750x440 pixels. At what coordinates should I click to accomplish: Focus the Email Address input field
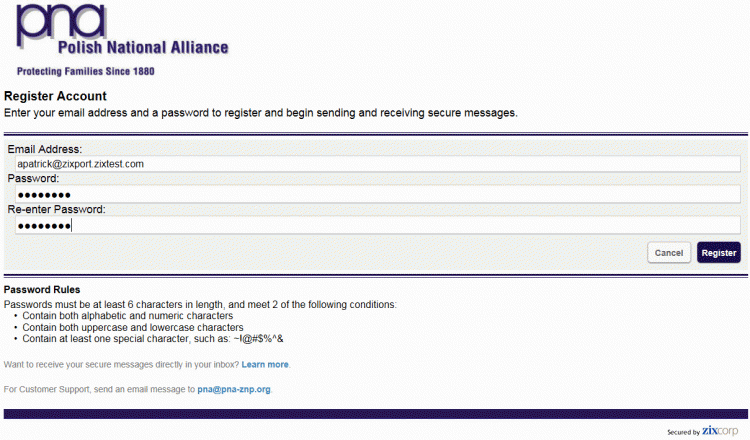pos(378,164)
